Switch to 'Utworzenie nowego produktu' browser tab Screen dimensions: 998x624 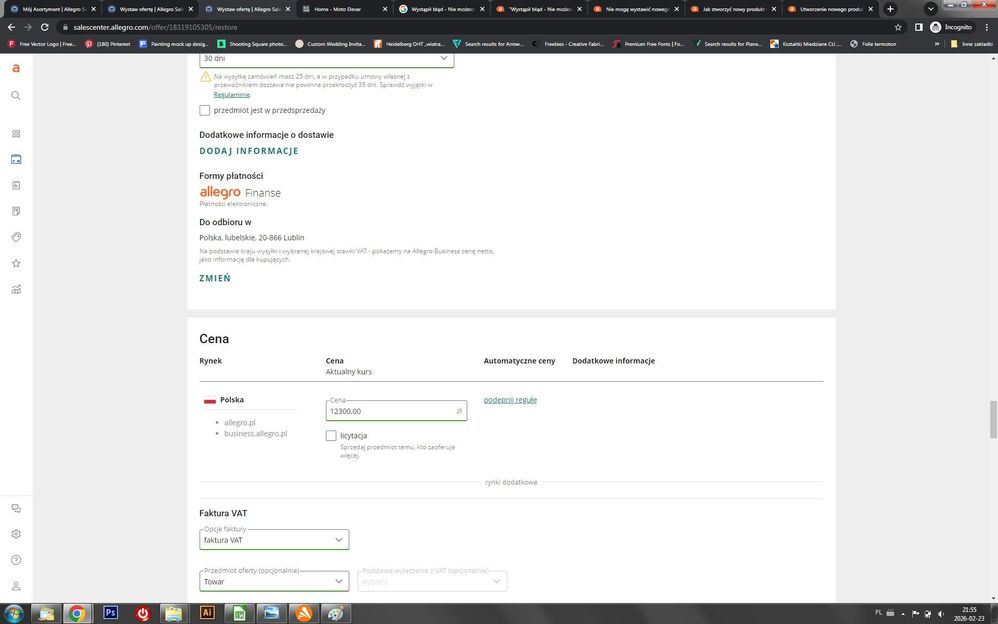[825, 9]
